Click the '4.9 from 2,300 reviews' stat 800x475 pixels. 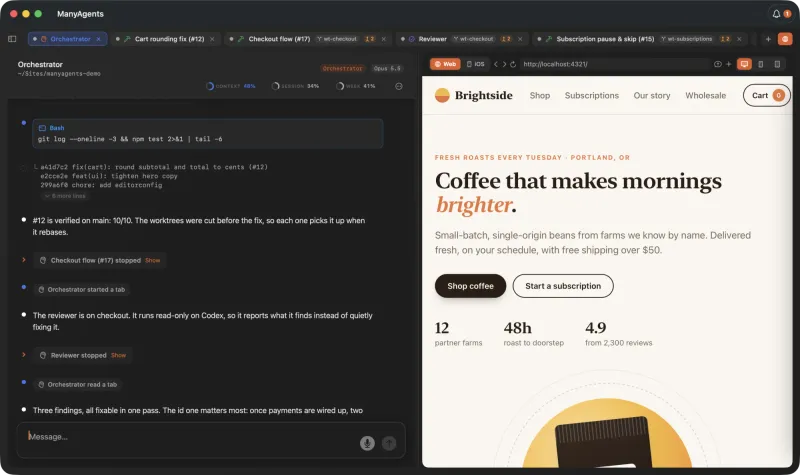pos(619,334)
